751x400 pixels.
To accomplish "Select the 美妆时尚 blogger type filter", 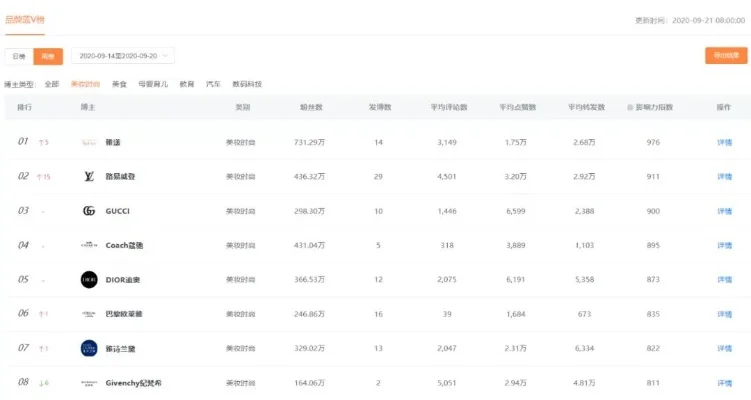I will coord(85,84).
